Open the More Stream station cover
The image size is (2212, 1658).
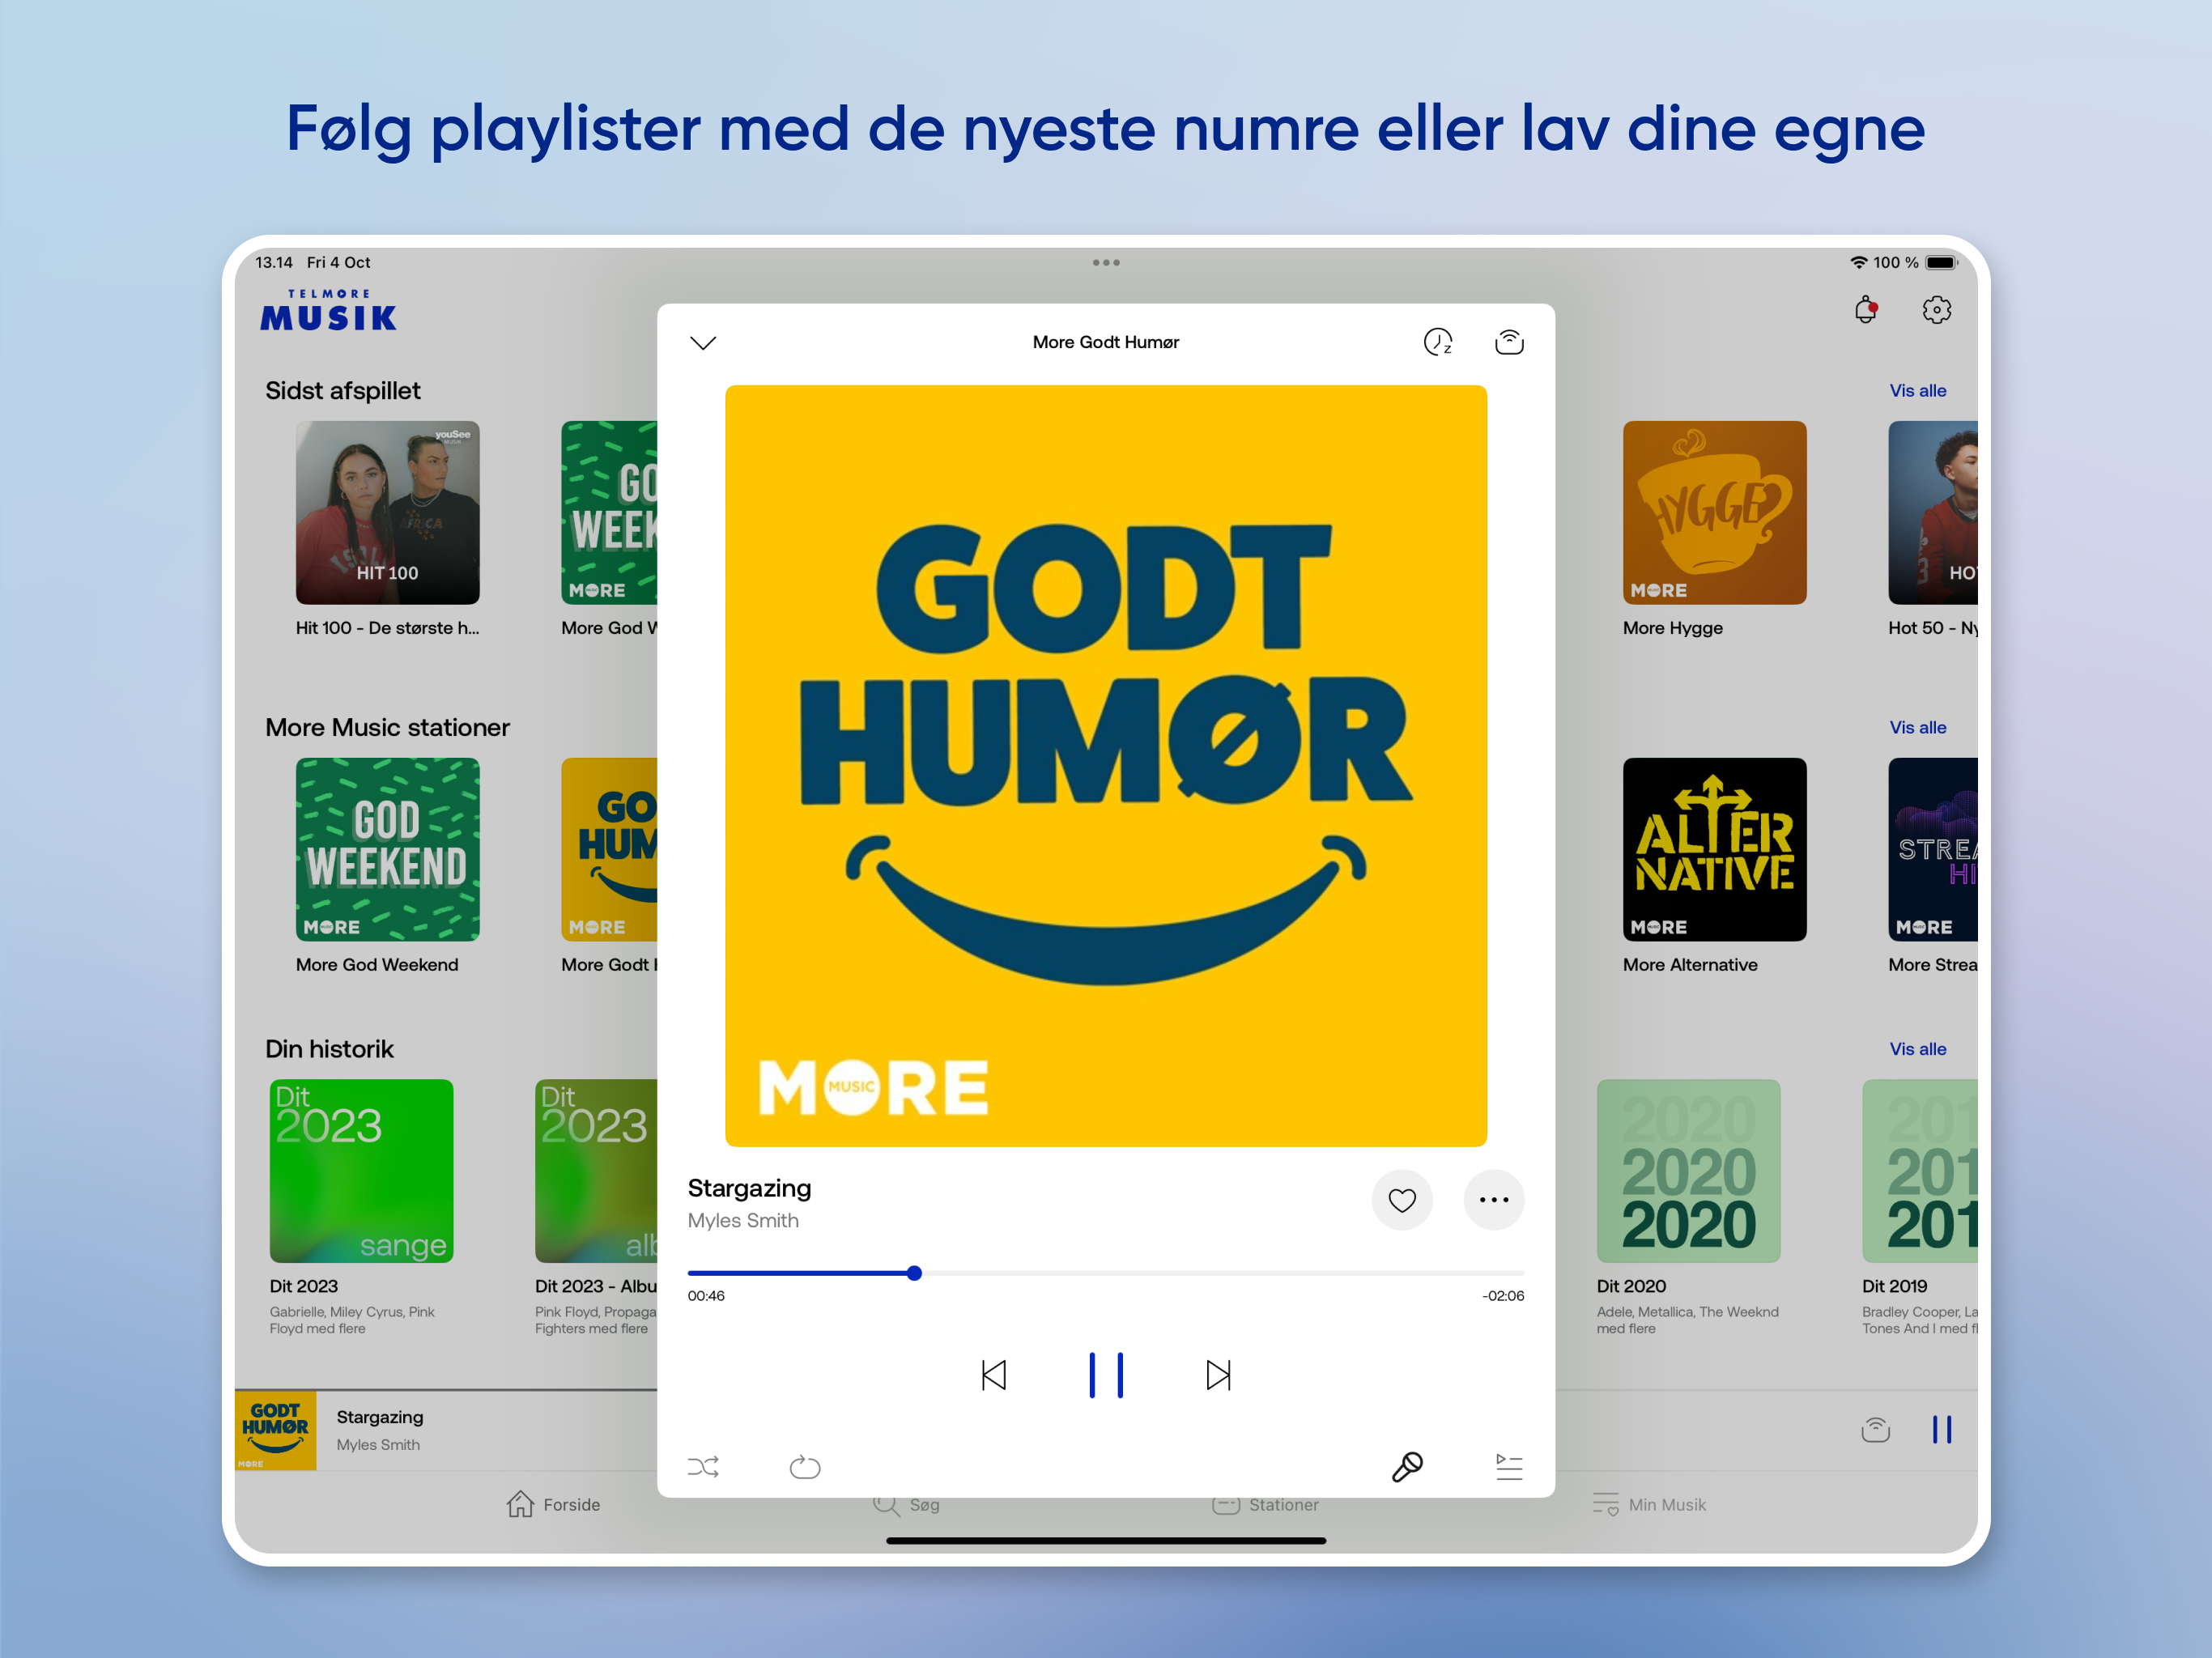click(1932, 849)
